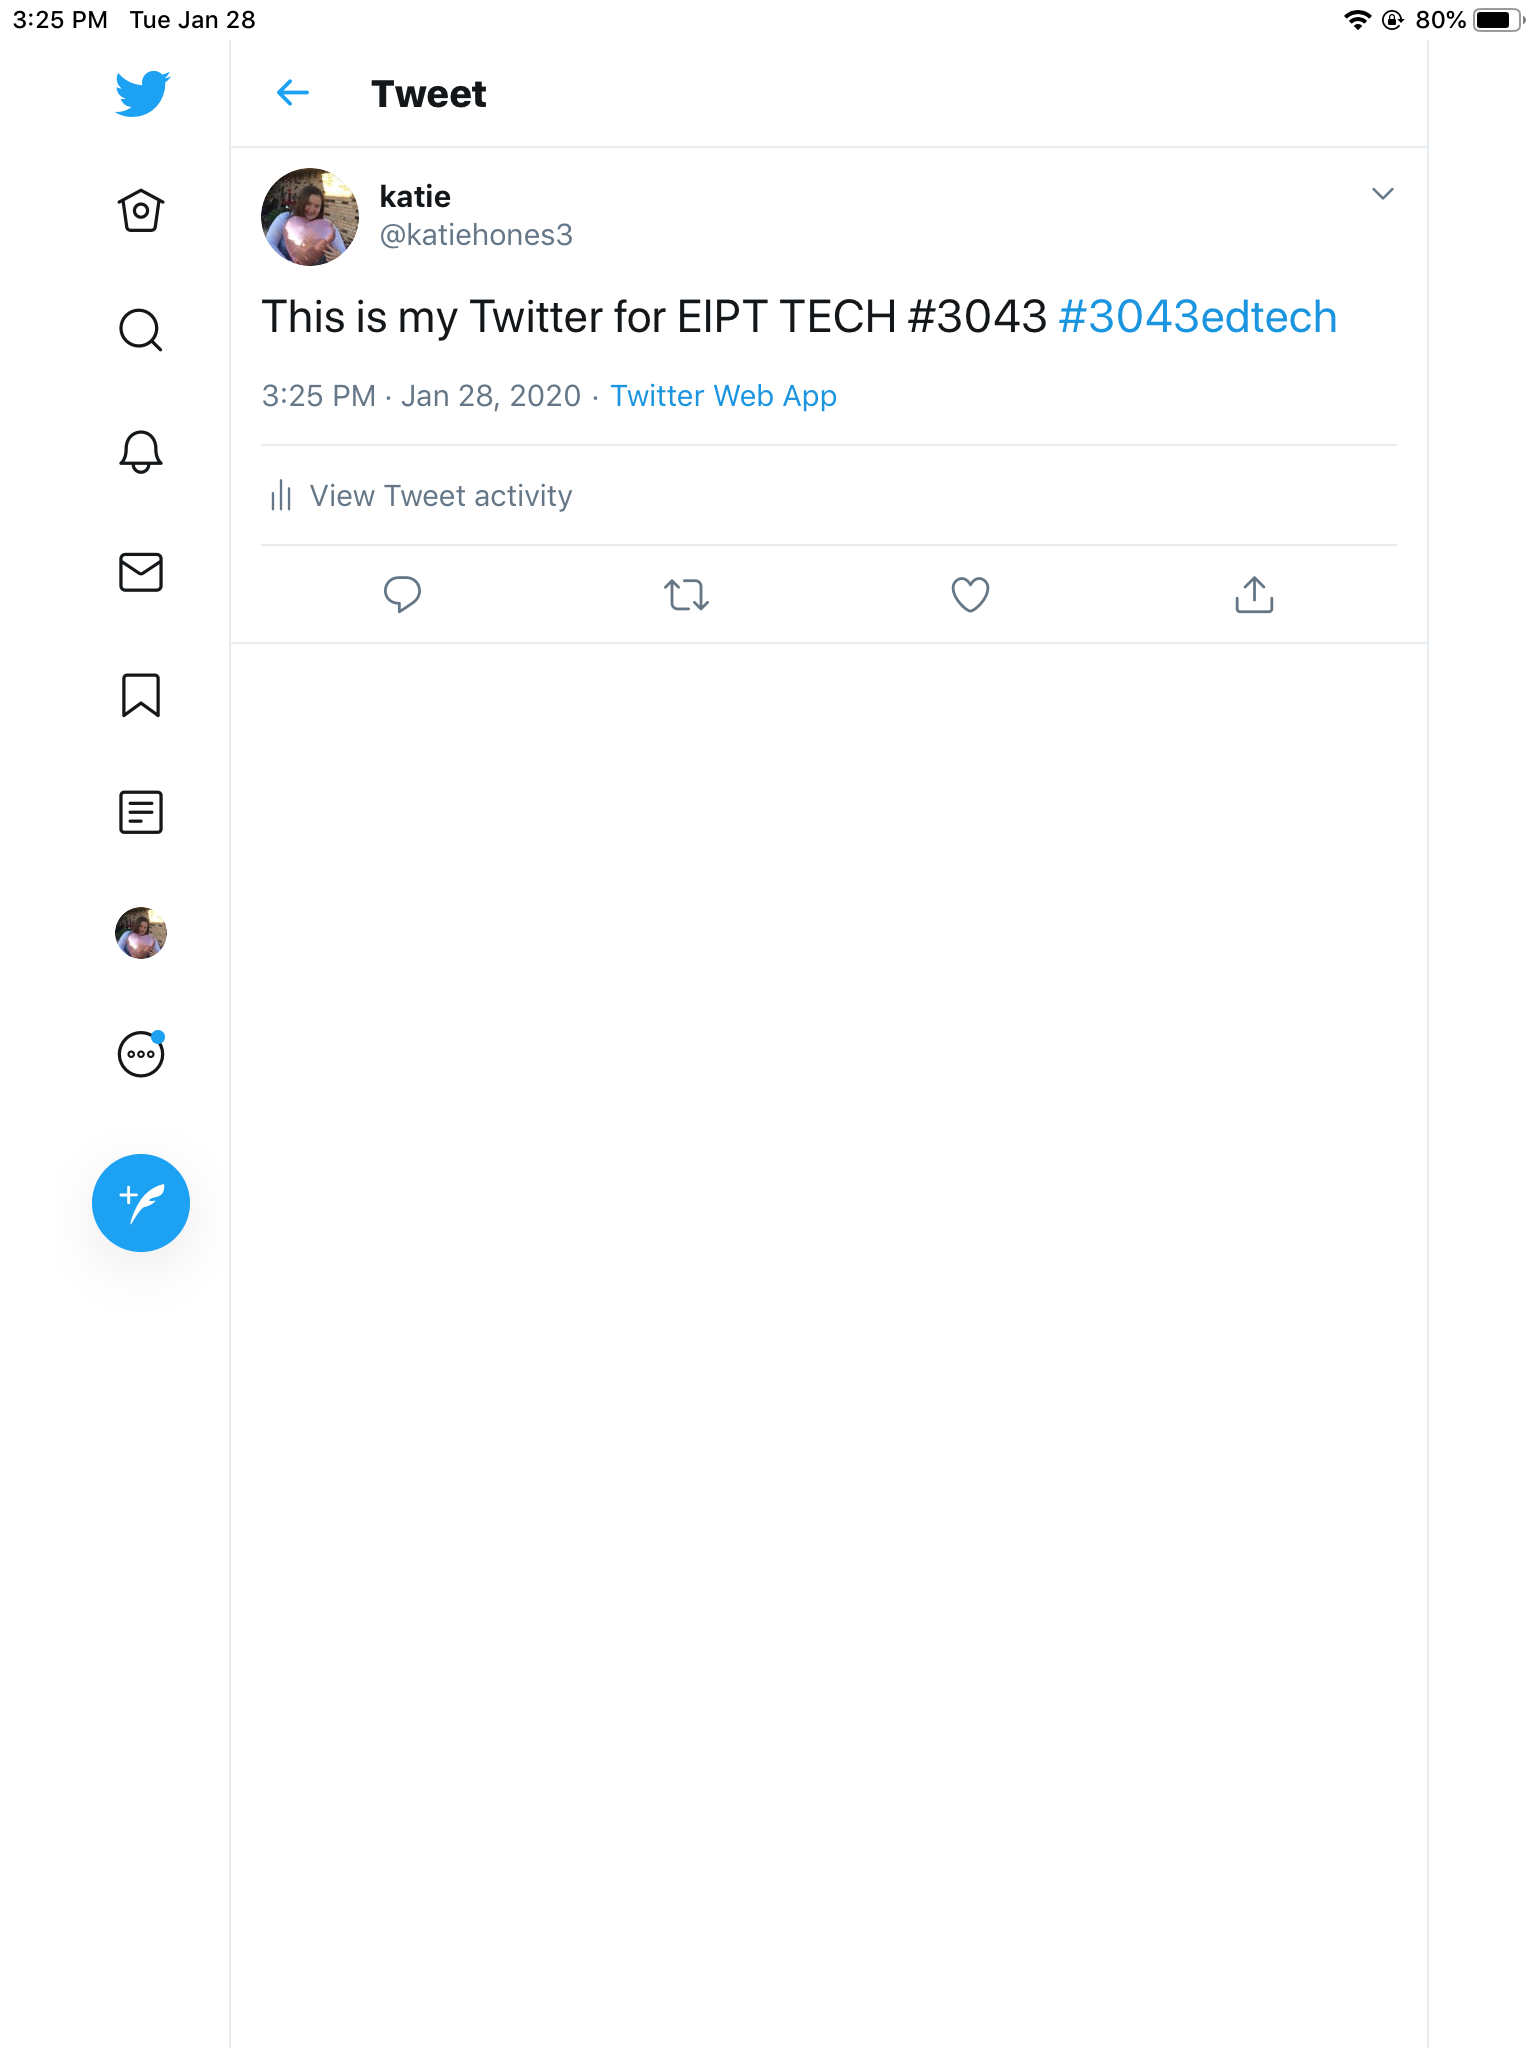
Task: Like the tweet with the heart
Action: [x=970, y=594]
